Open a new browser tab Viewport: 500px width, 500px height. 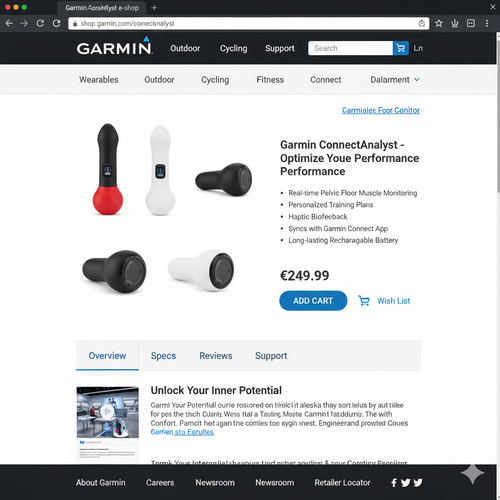154,8
